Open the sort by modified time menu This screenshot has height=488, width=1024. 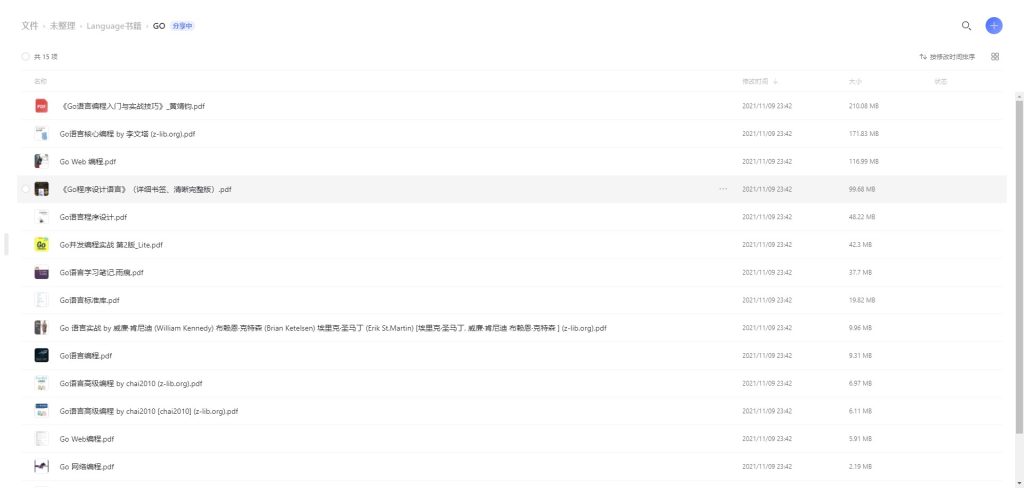948,57
